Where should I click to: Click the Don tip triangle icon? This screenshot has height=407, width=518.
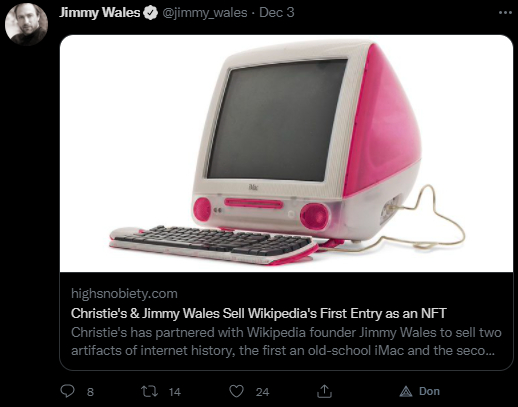406,391
